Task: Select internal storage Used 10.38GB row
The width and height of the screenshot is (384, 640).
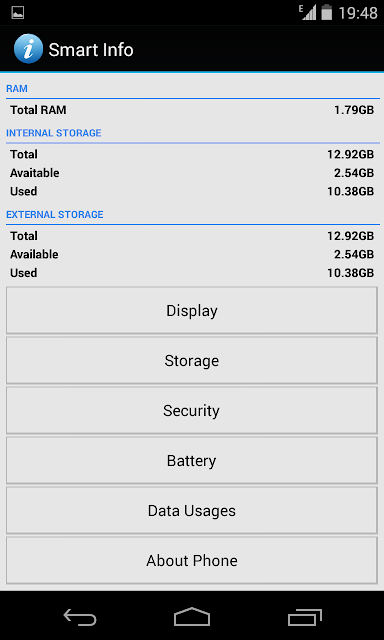Action: [192, 191]
